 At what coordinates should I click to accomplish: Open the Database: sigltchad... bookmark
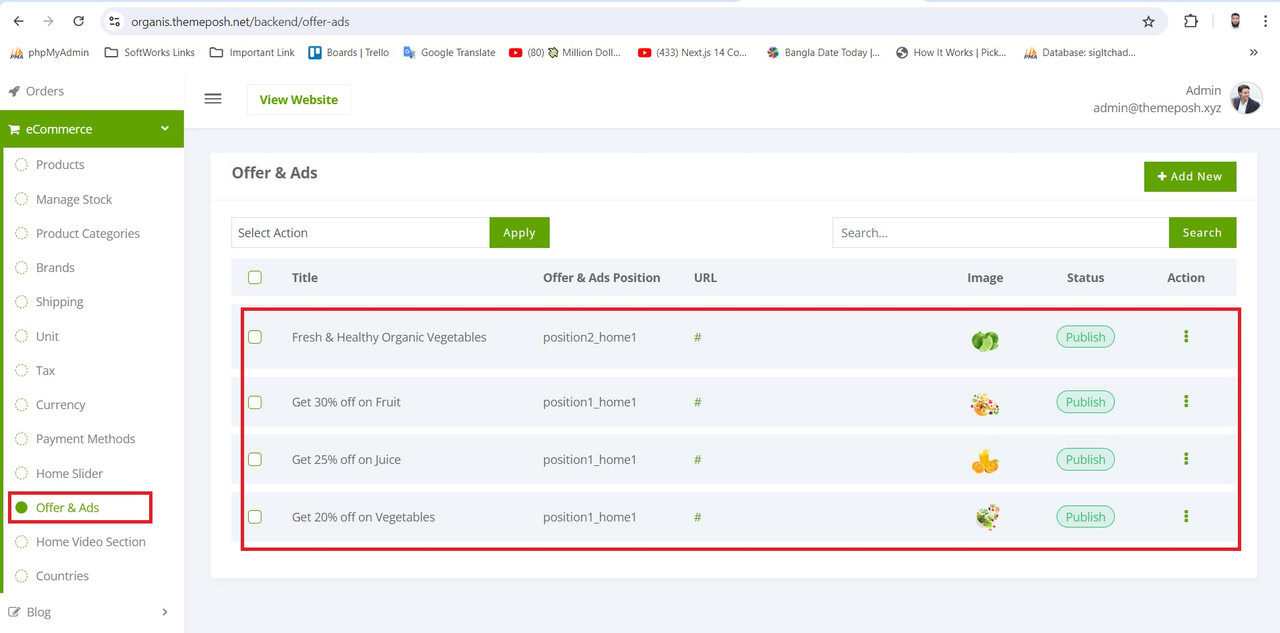click(1080, 52)
